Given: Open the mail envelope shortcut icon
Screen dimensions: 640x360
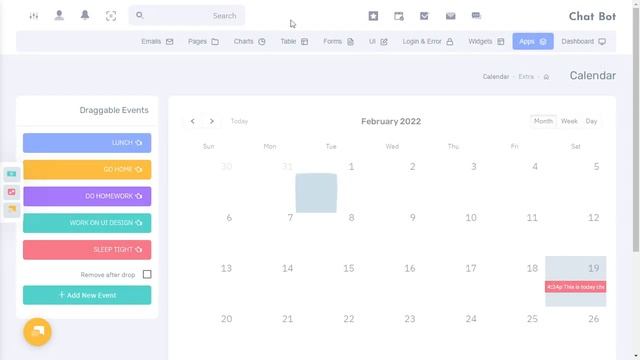Looking at the screenshot, I should coord(450,16).
